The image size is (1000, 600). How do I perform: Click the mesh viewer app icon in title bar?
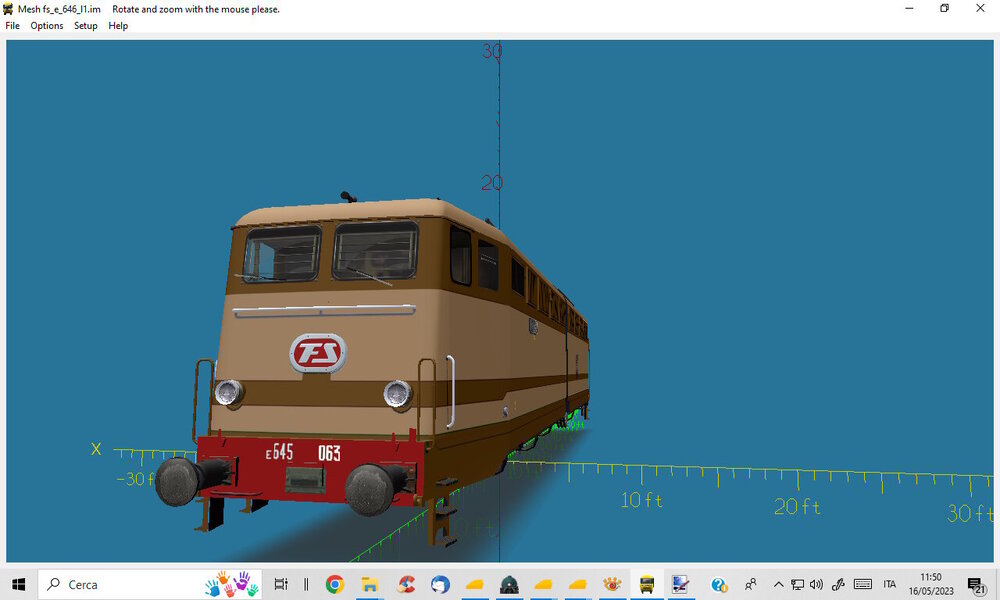point(8,9)
